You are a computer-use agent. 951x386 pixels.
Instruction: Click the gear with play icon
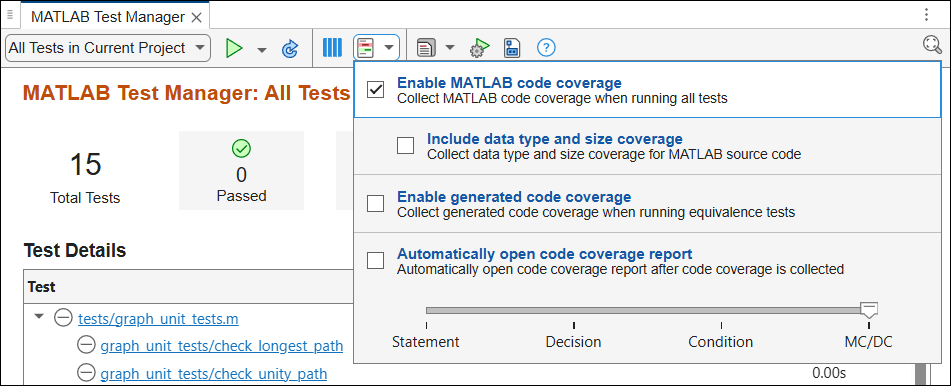(479, 48)
